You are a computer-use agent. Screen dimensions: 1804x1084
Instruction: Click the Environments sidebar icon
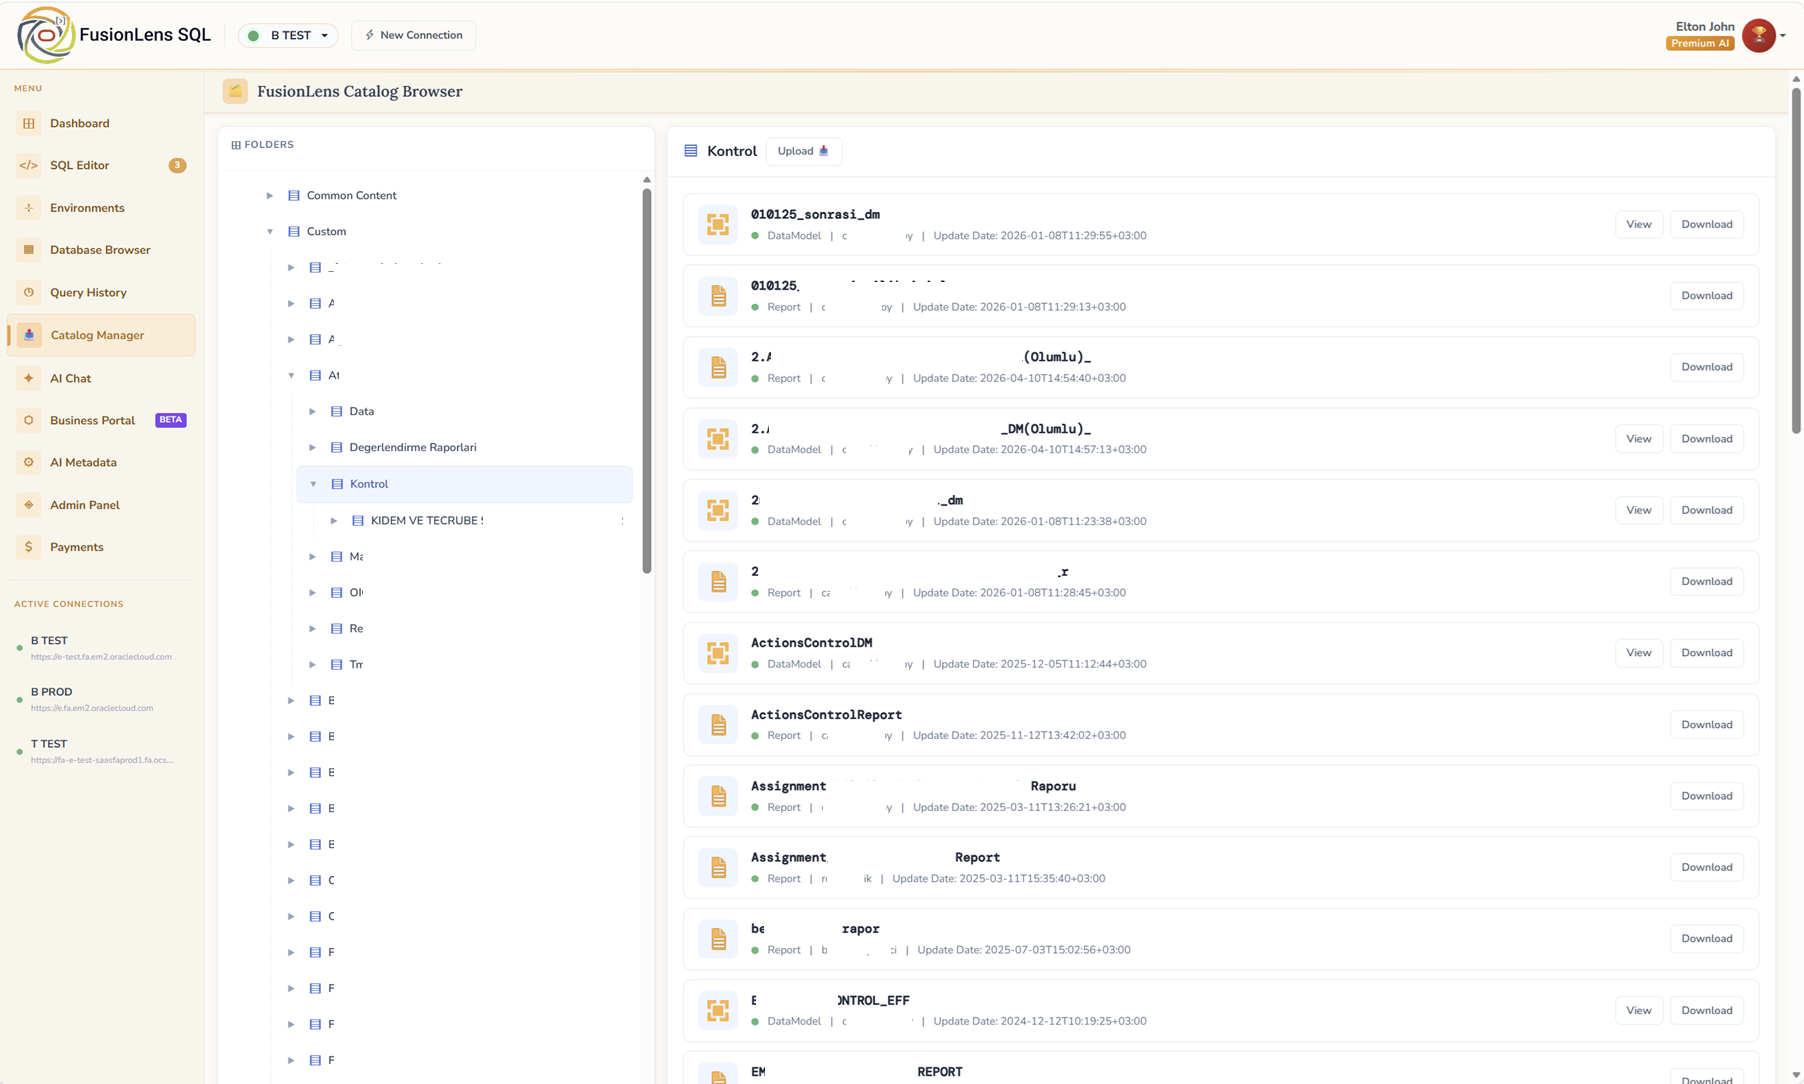click(29, 208)
